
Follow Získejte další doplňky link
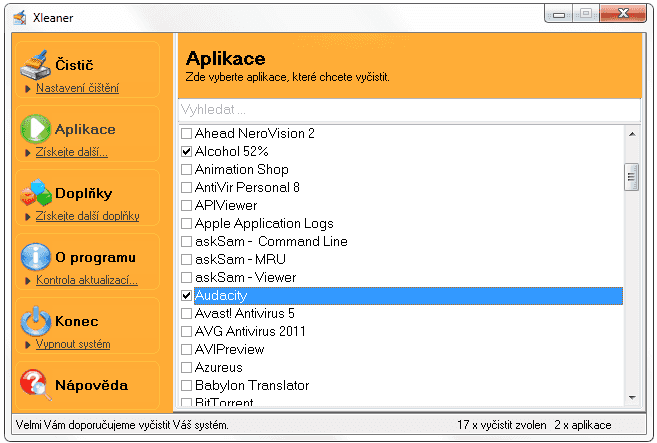[x=88, y=216]
